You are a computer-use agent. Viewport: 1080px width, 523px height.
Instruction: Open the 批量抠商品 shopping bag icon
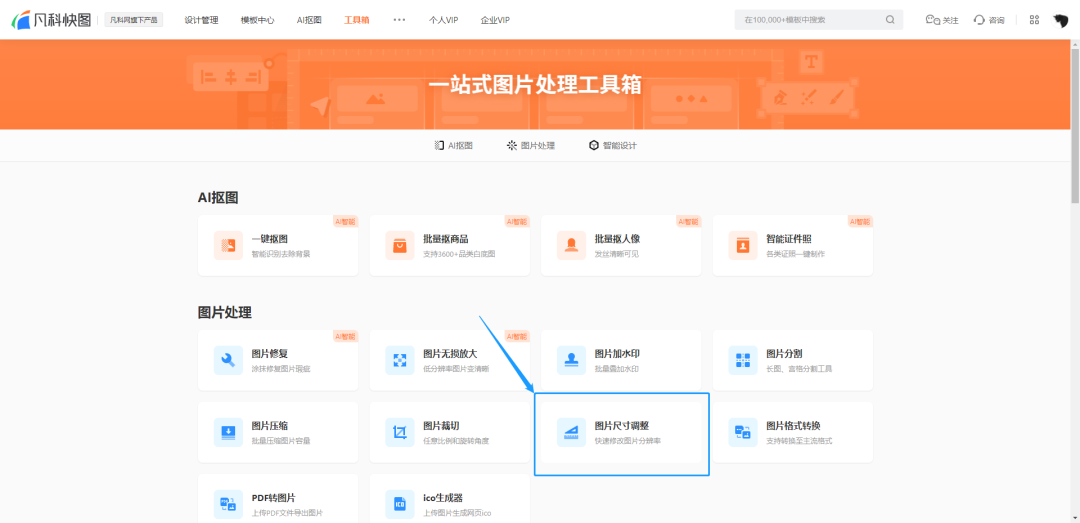tap(399, 245)
